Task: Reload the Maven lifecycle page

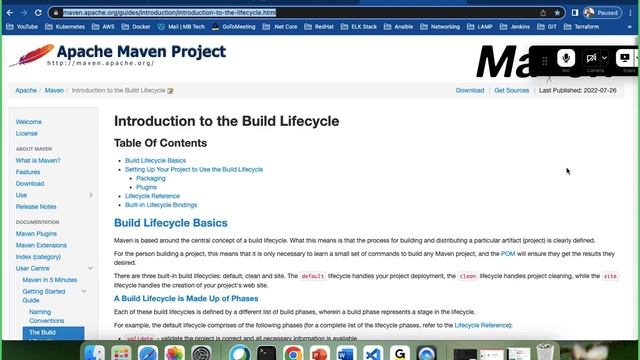Action: tap(38, 13)
